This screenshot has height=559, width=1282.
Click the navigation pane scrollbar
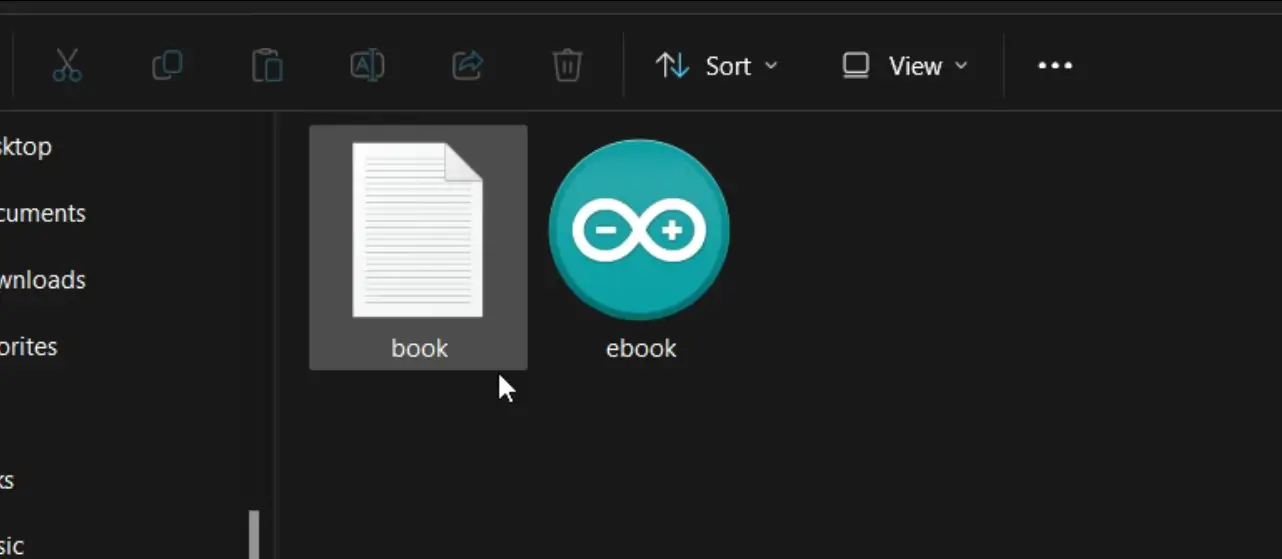254,535
